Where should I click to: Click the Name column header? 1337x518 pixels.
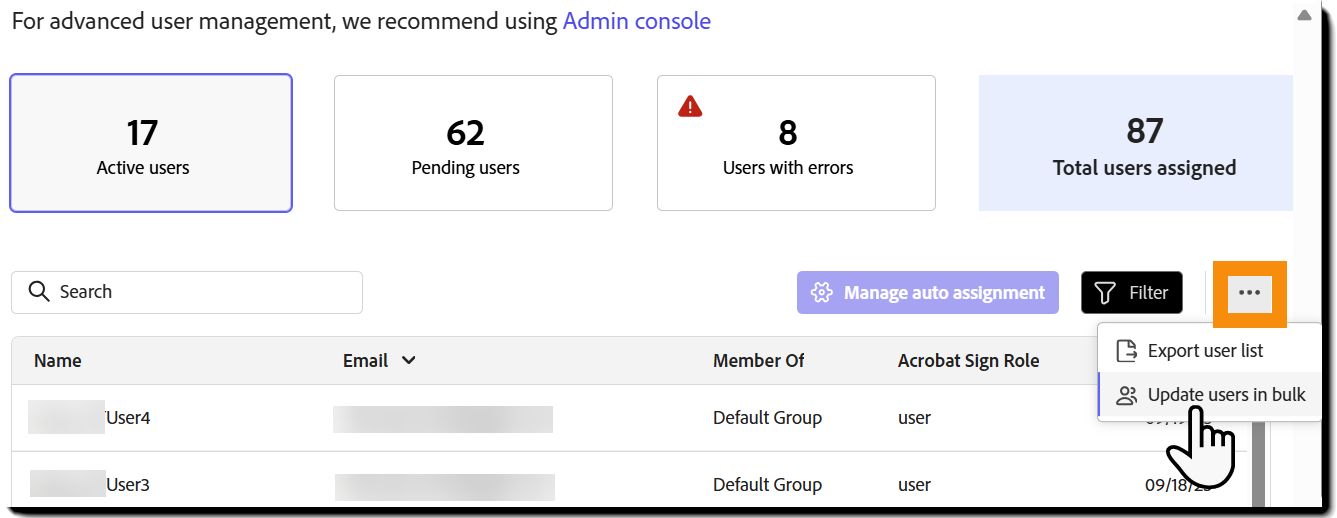coord(58,361)
